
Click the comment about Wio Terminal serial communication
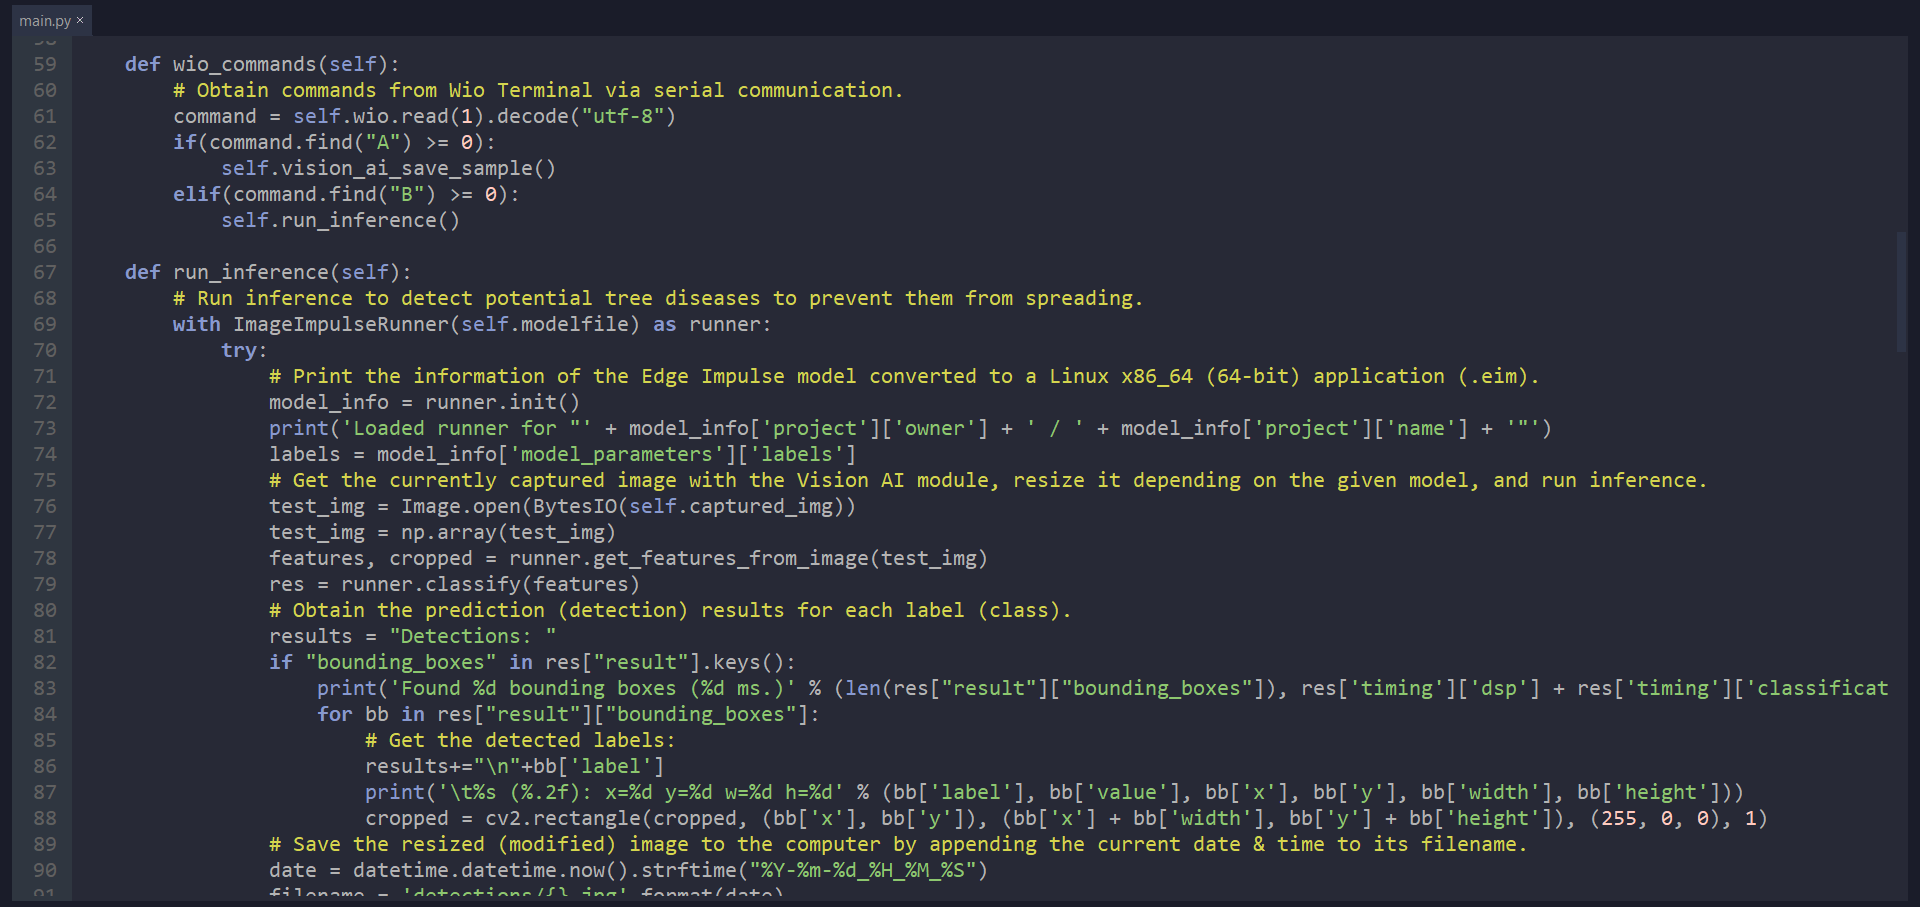pyautogui.click(x=538, y=90)
